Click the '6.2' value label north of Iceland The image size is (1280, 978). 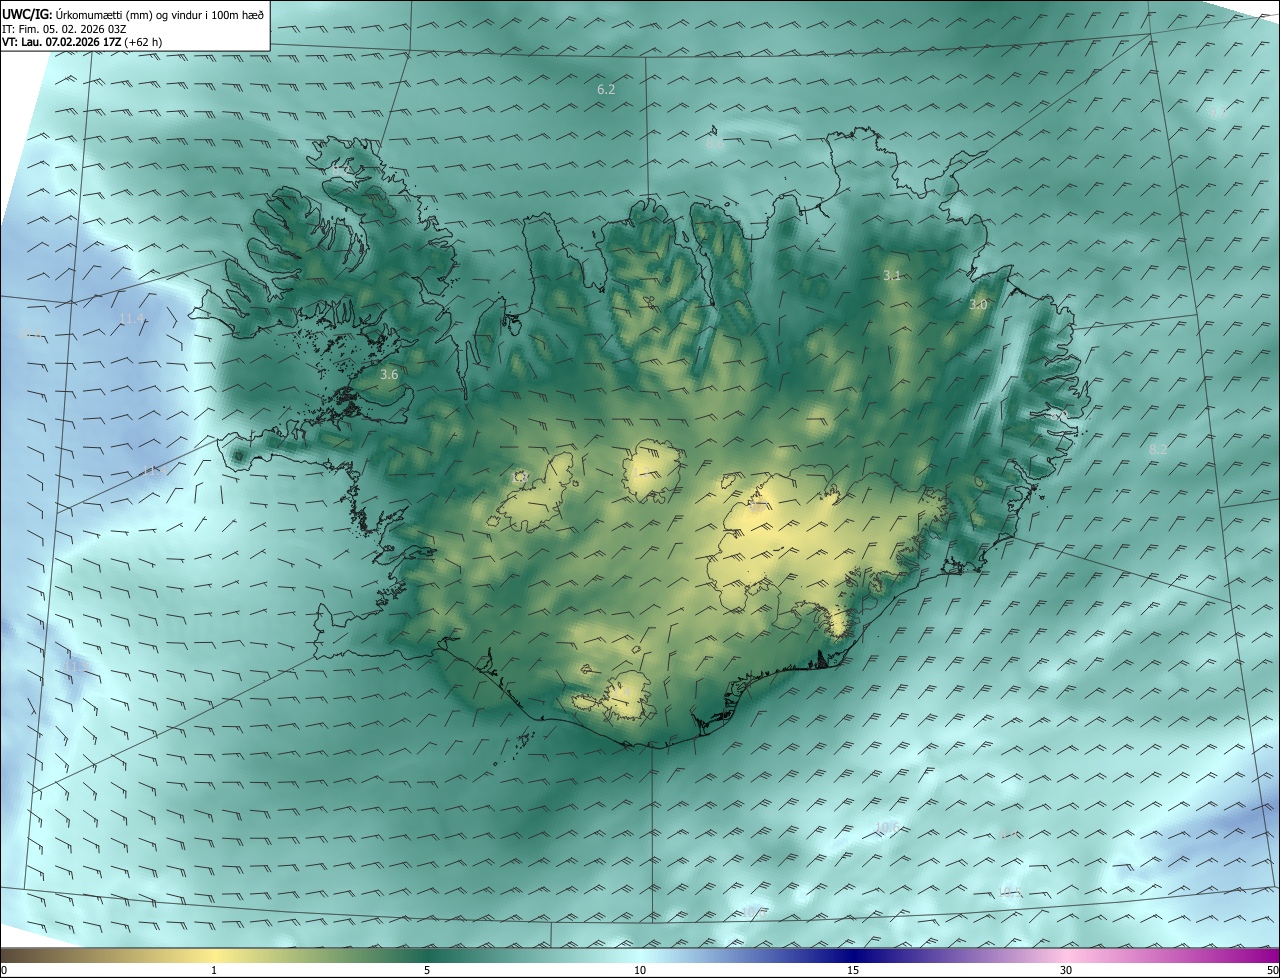[x=606, y=90]
